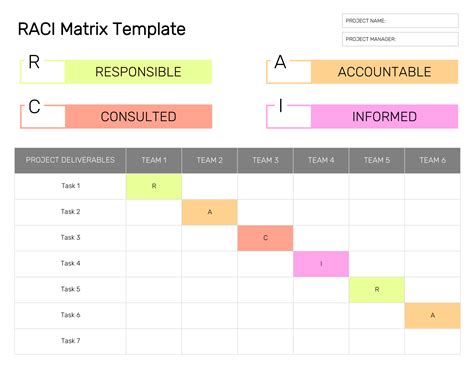Click the PROJECT DELIVERABLES column header
Image resolution: width=474 pixels, height=366 pixels.
(70, 160)
